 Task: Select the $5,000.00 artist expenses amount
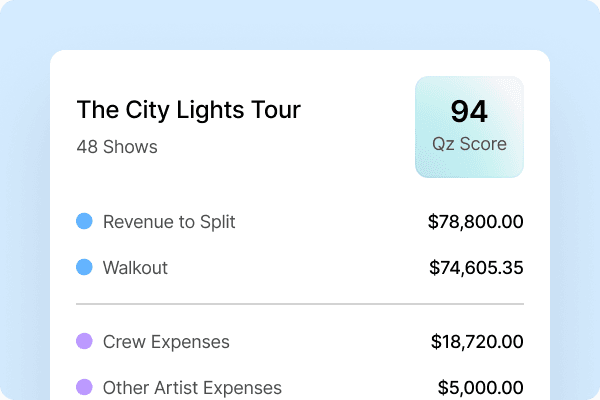tap(480, 387)
